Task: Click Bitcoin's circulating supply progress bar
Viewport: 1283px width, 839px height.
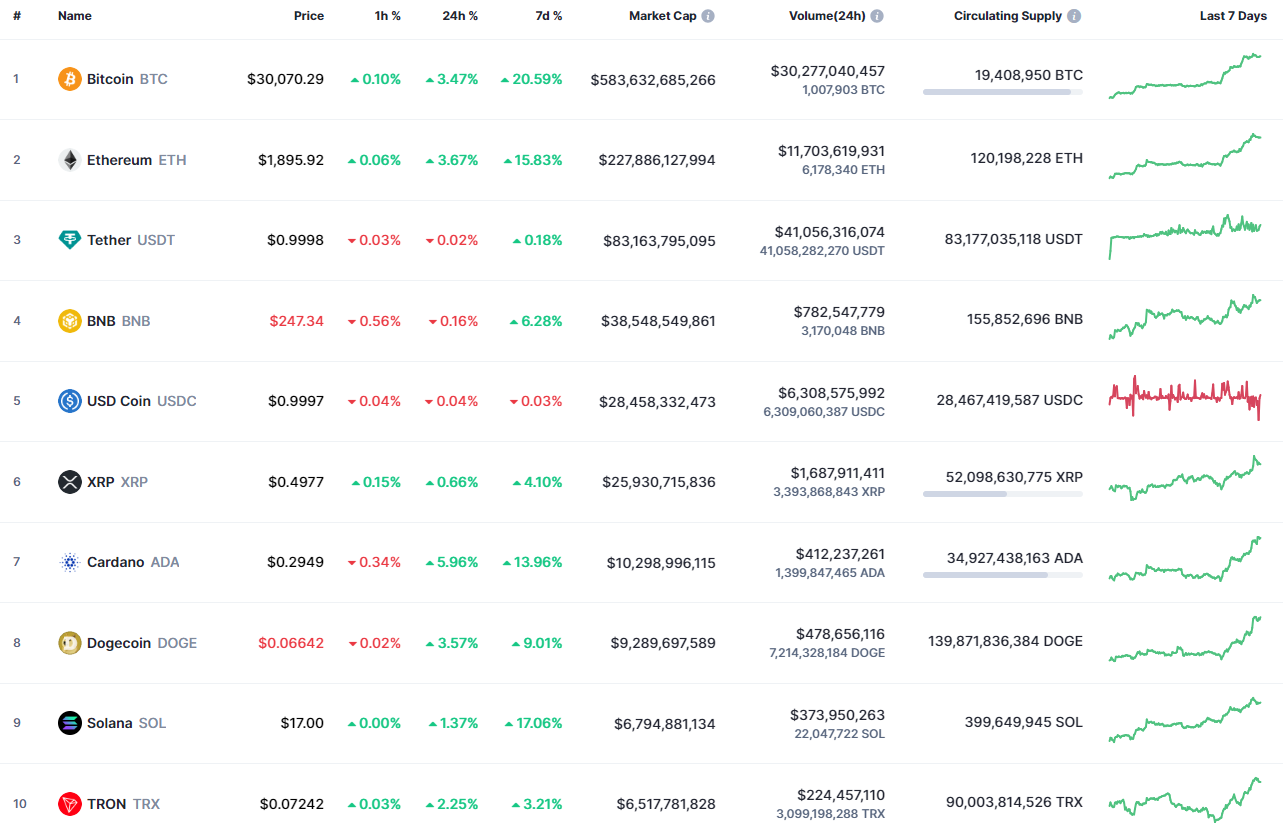Action: coord(1001,92)
